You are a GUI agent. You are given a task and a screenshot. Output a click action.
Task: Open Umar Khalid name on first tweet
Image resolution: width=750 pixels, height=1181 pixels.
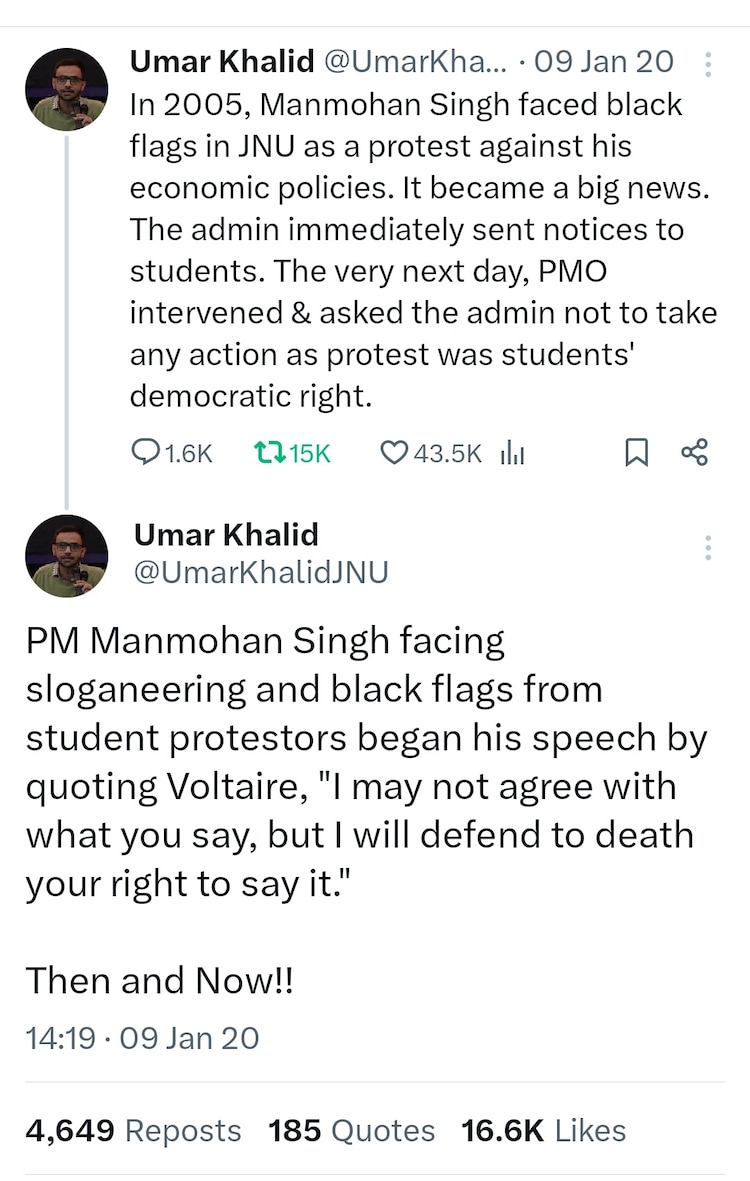coord(221,62)
